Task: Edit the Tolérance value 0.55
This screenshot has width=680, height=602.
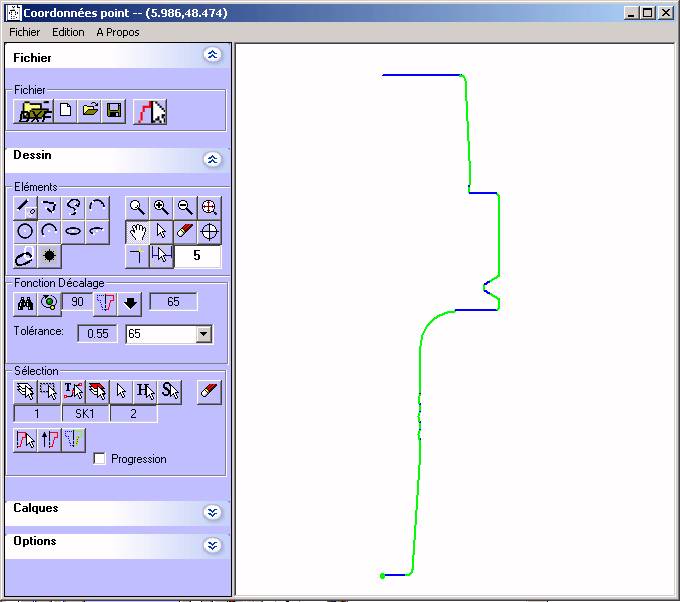Action: point(98,334)
